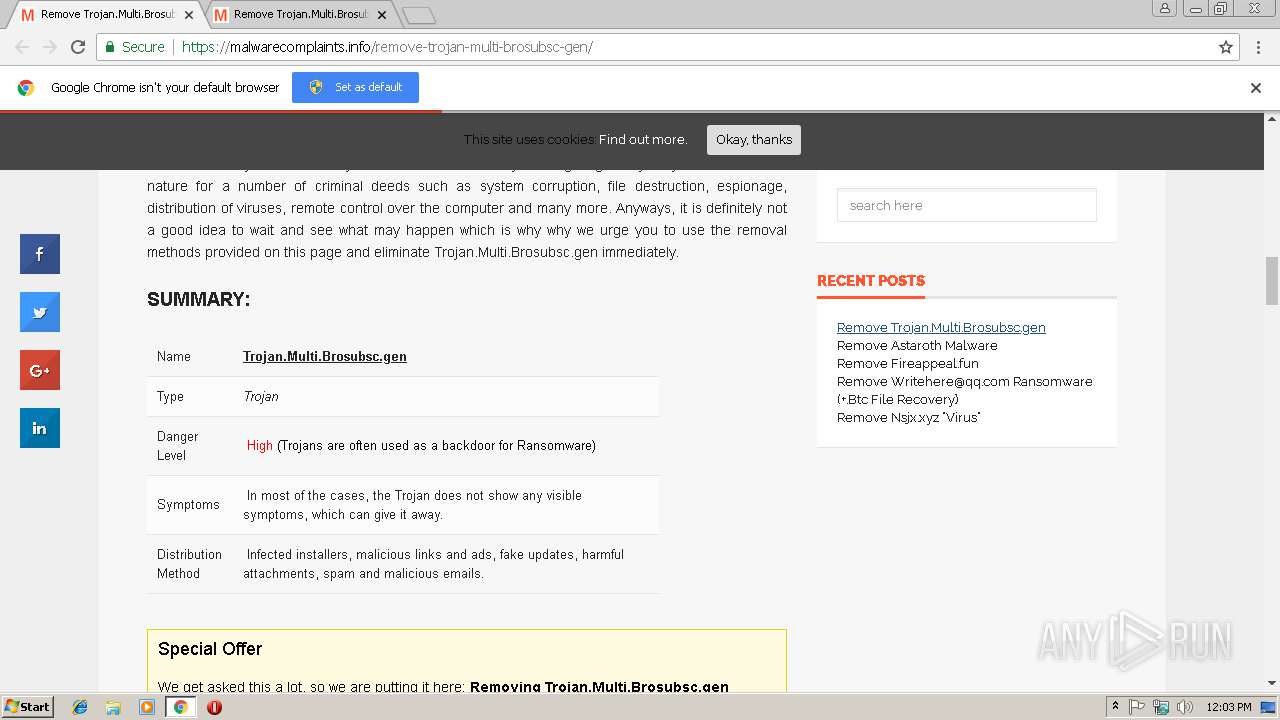The image size is (1280, 720).
Task: Click Distribution Method label
Action: click(x=190, y=564)
